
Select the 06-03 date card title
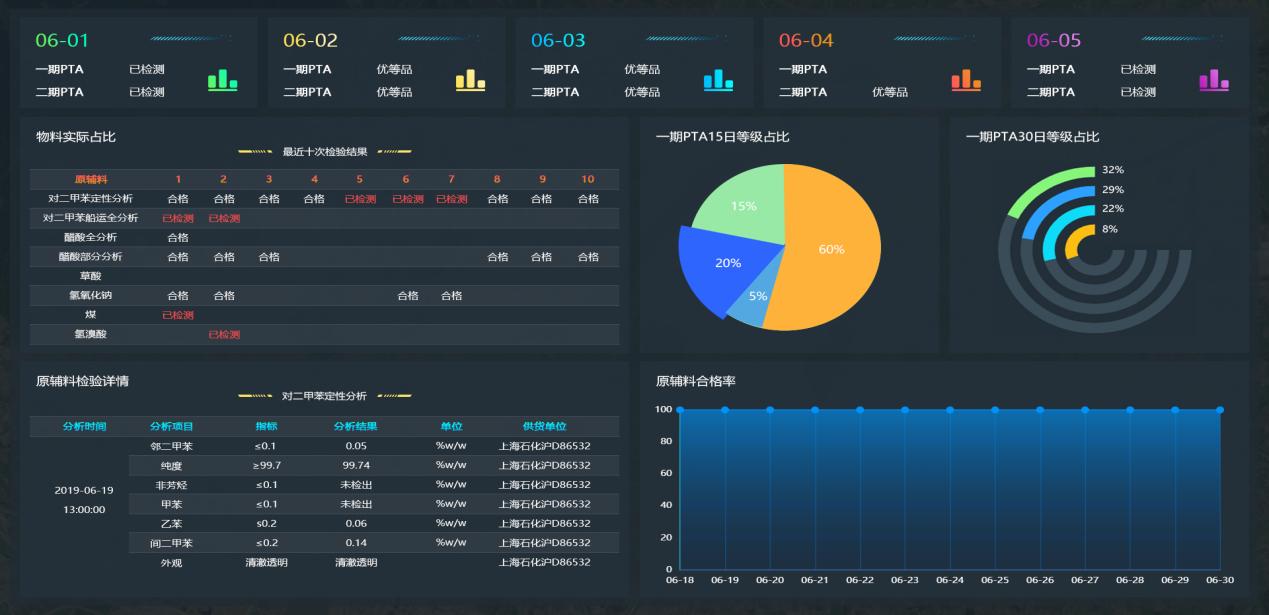558,41
